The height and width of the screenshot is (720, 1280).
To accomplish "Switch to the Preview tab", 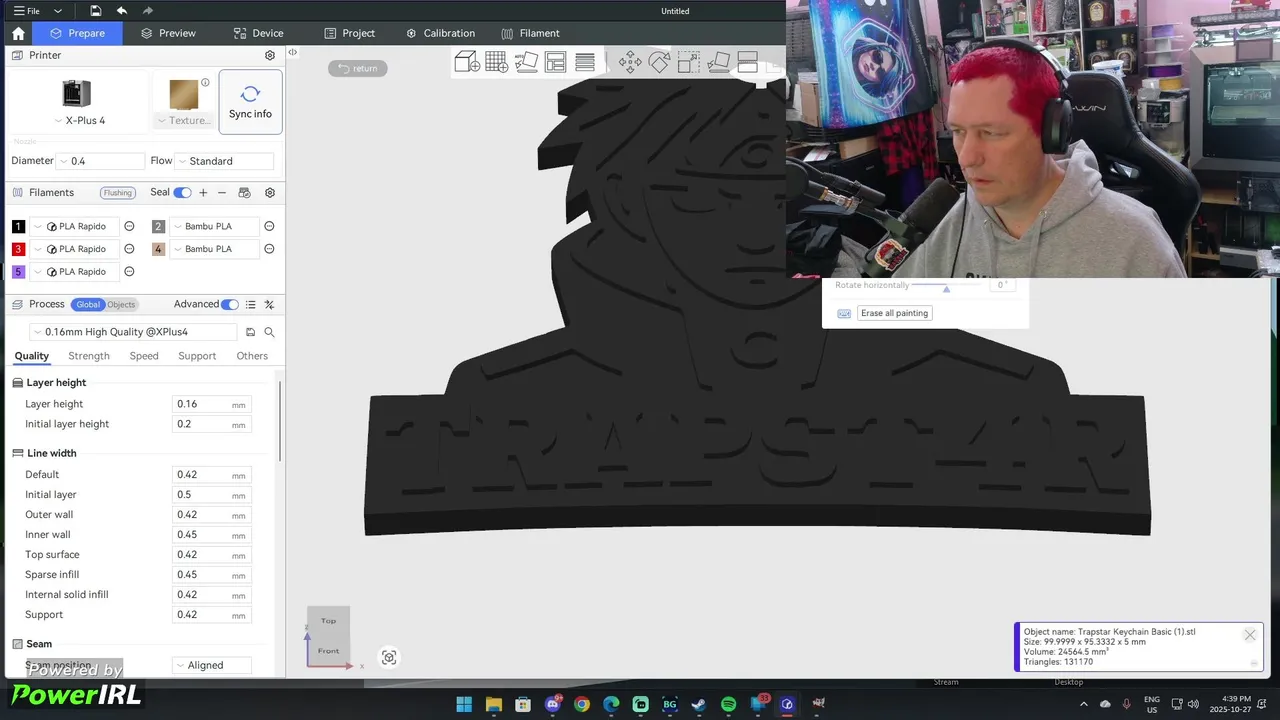I will pos(168,33).
